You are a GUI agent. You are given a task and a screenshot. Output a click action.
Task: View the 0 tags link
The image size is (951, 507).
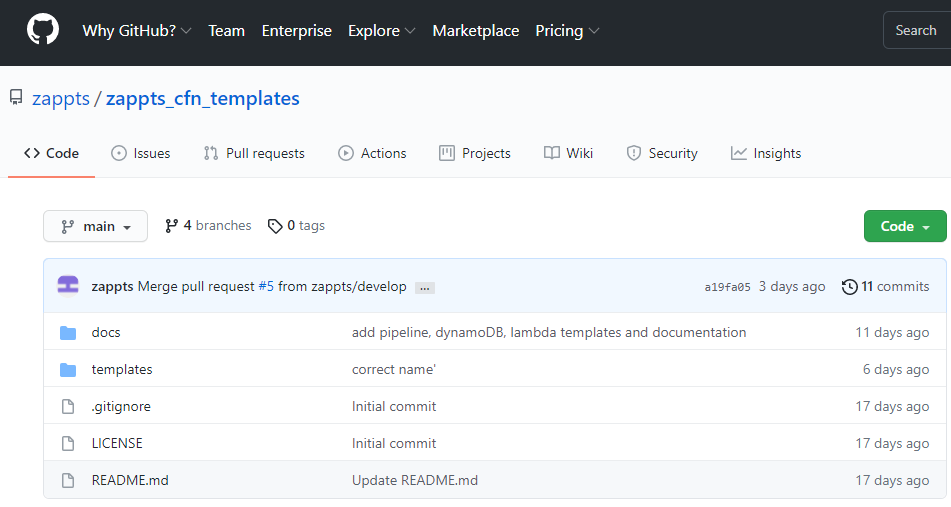(x=297, y=226)
